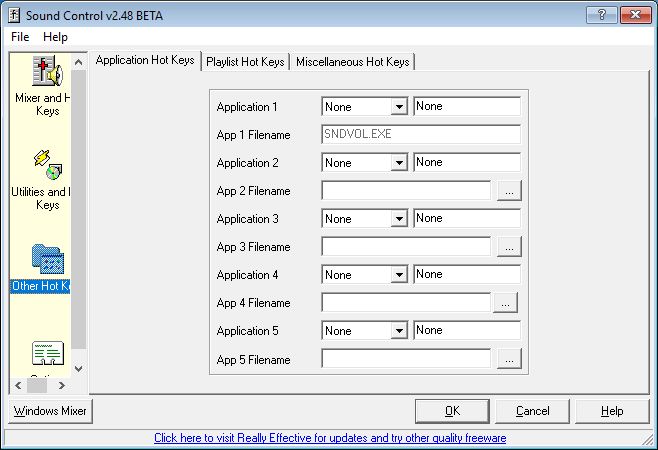Image resolution: width=658 pixels, height=450 pixels.
Task: Switch to Playlist Hot Keys tab
Action: coord(245,62)
